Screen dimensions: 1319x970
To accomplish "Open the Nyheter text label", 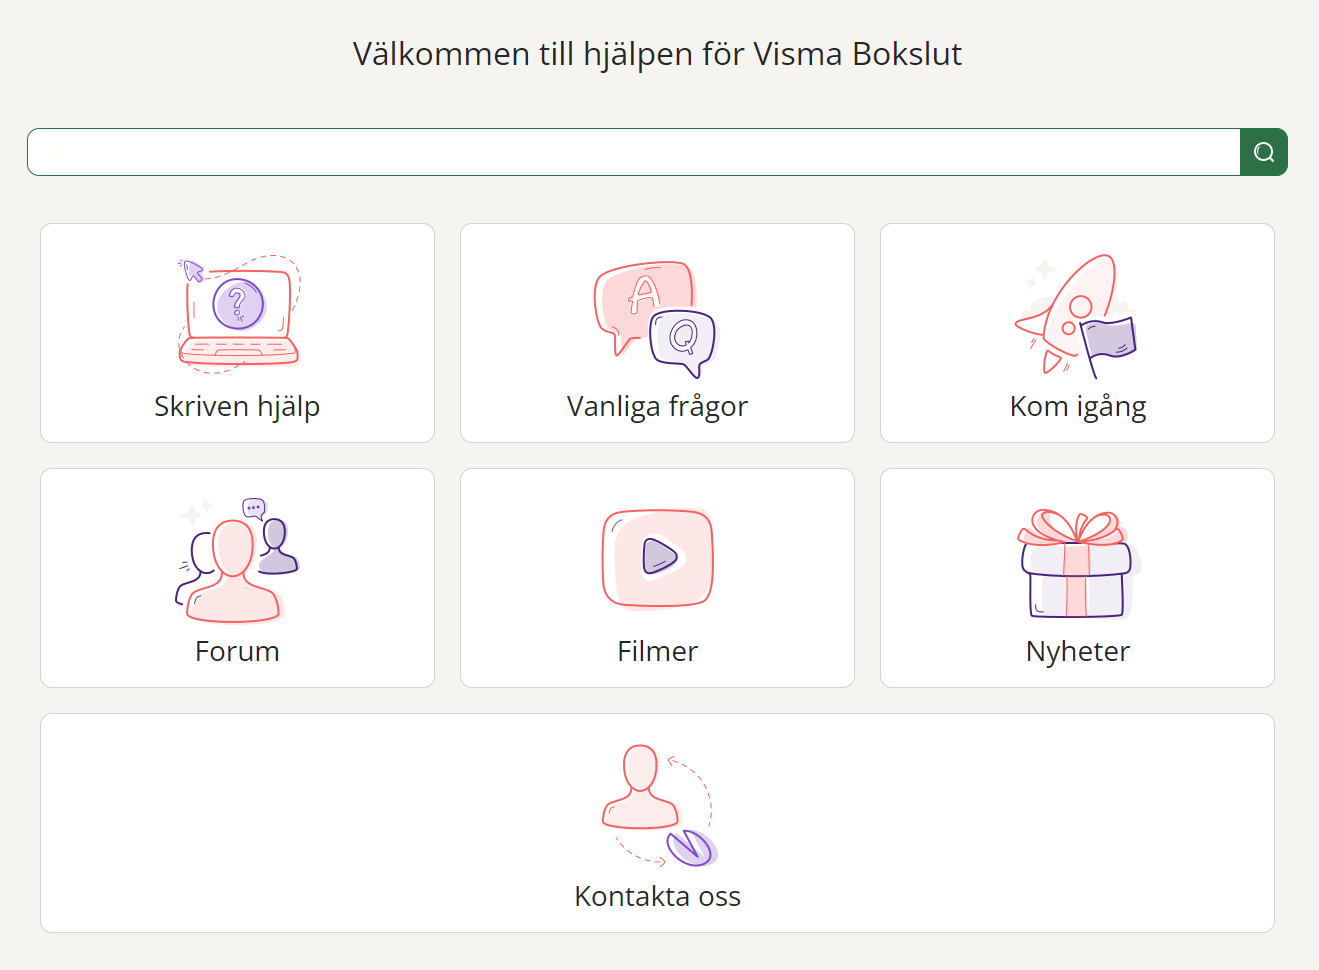I will click(1078, 651).
